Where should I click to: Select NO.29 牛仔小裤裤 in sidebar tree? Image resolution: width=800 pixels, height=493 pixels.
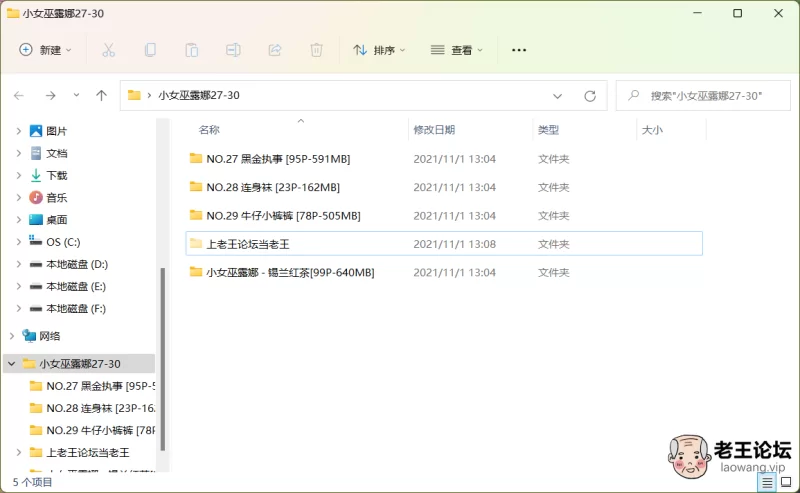coord(92,431)
